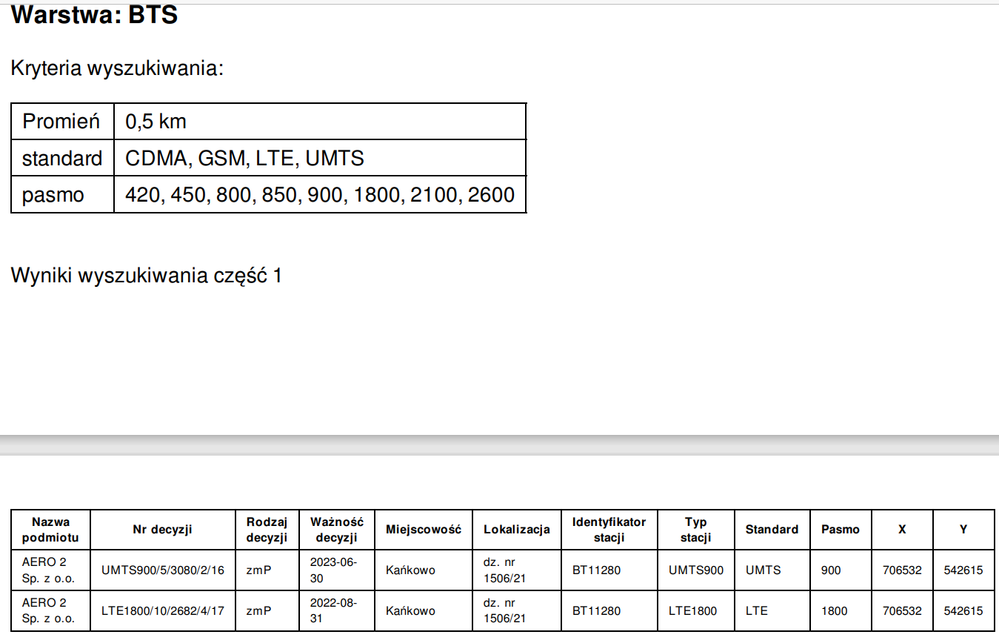Click the 'Lokalizacja' column header

tap(517, 530)
